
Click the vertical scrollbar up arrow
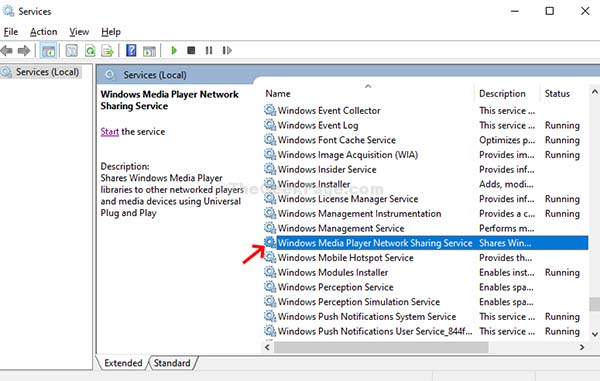coord(595,92)
